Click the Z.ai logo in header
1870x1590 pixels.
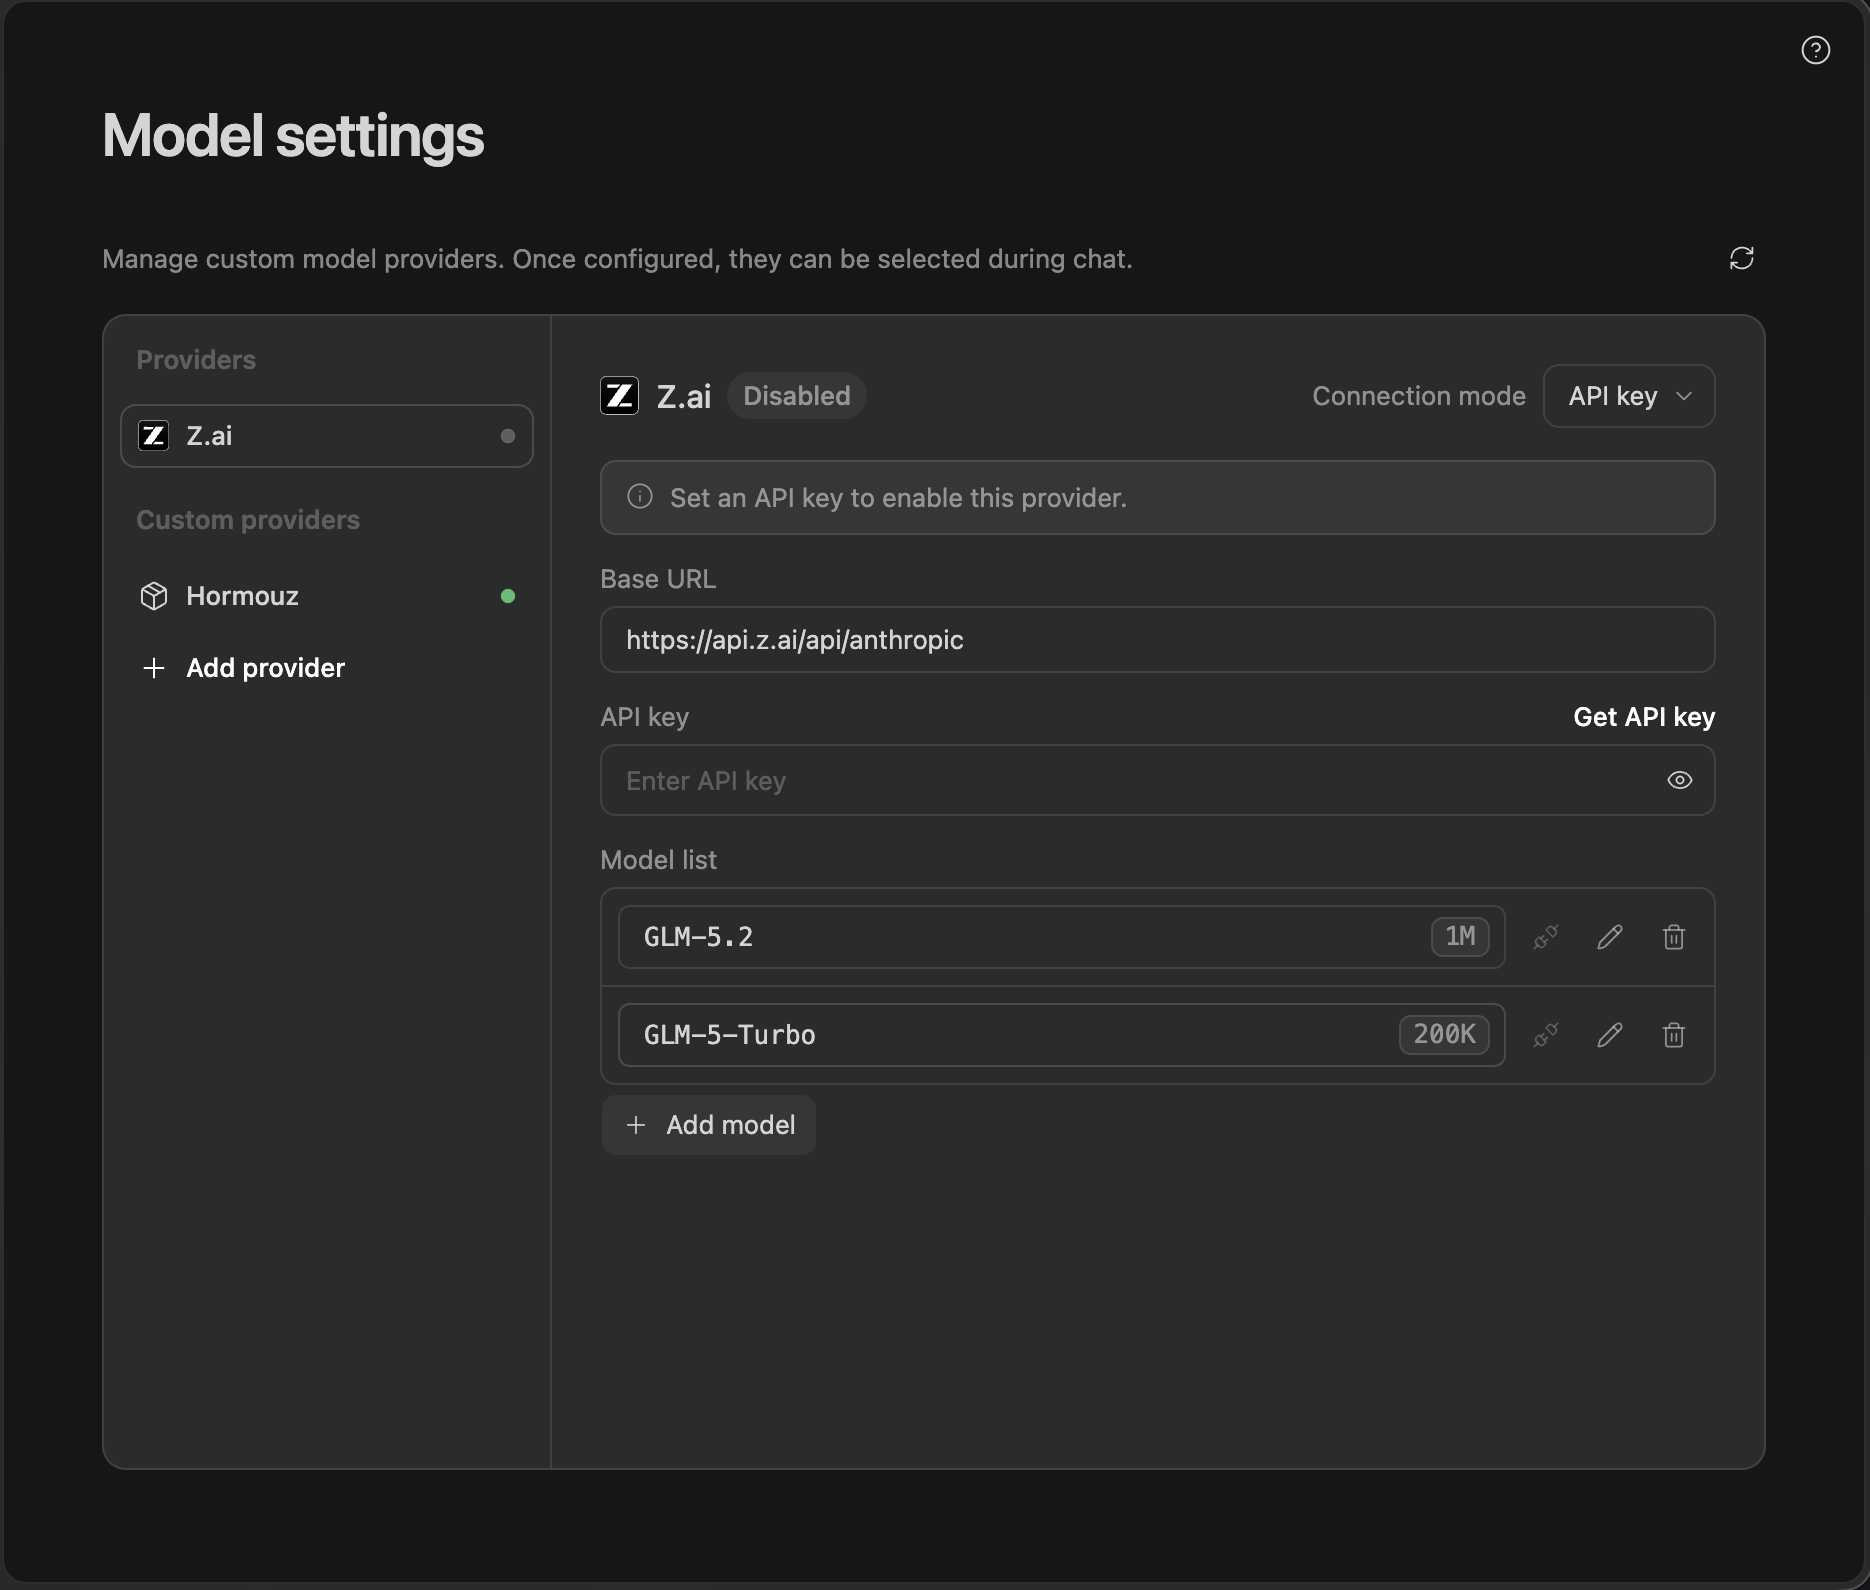pyautogui.click(x=619, y=396)
